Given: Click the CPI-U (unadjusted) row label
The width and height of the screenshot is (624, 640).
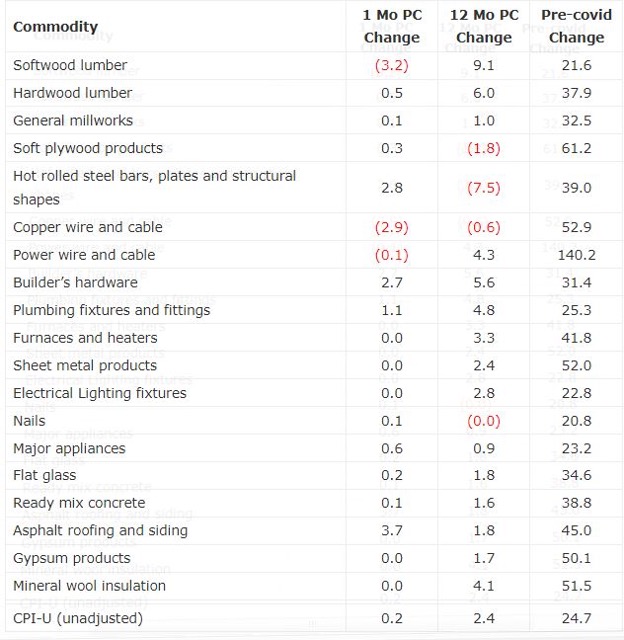Looking at the screenshot, I should (77, 618).
